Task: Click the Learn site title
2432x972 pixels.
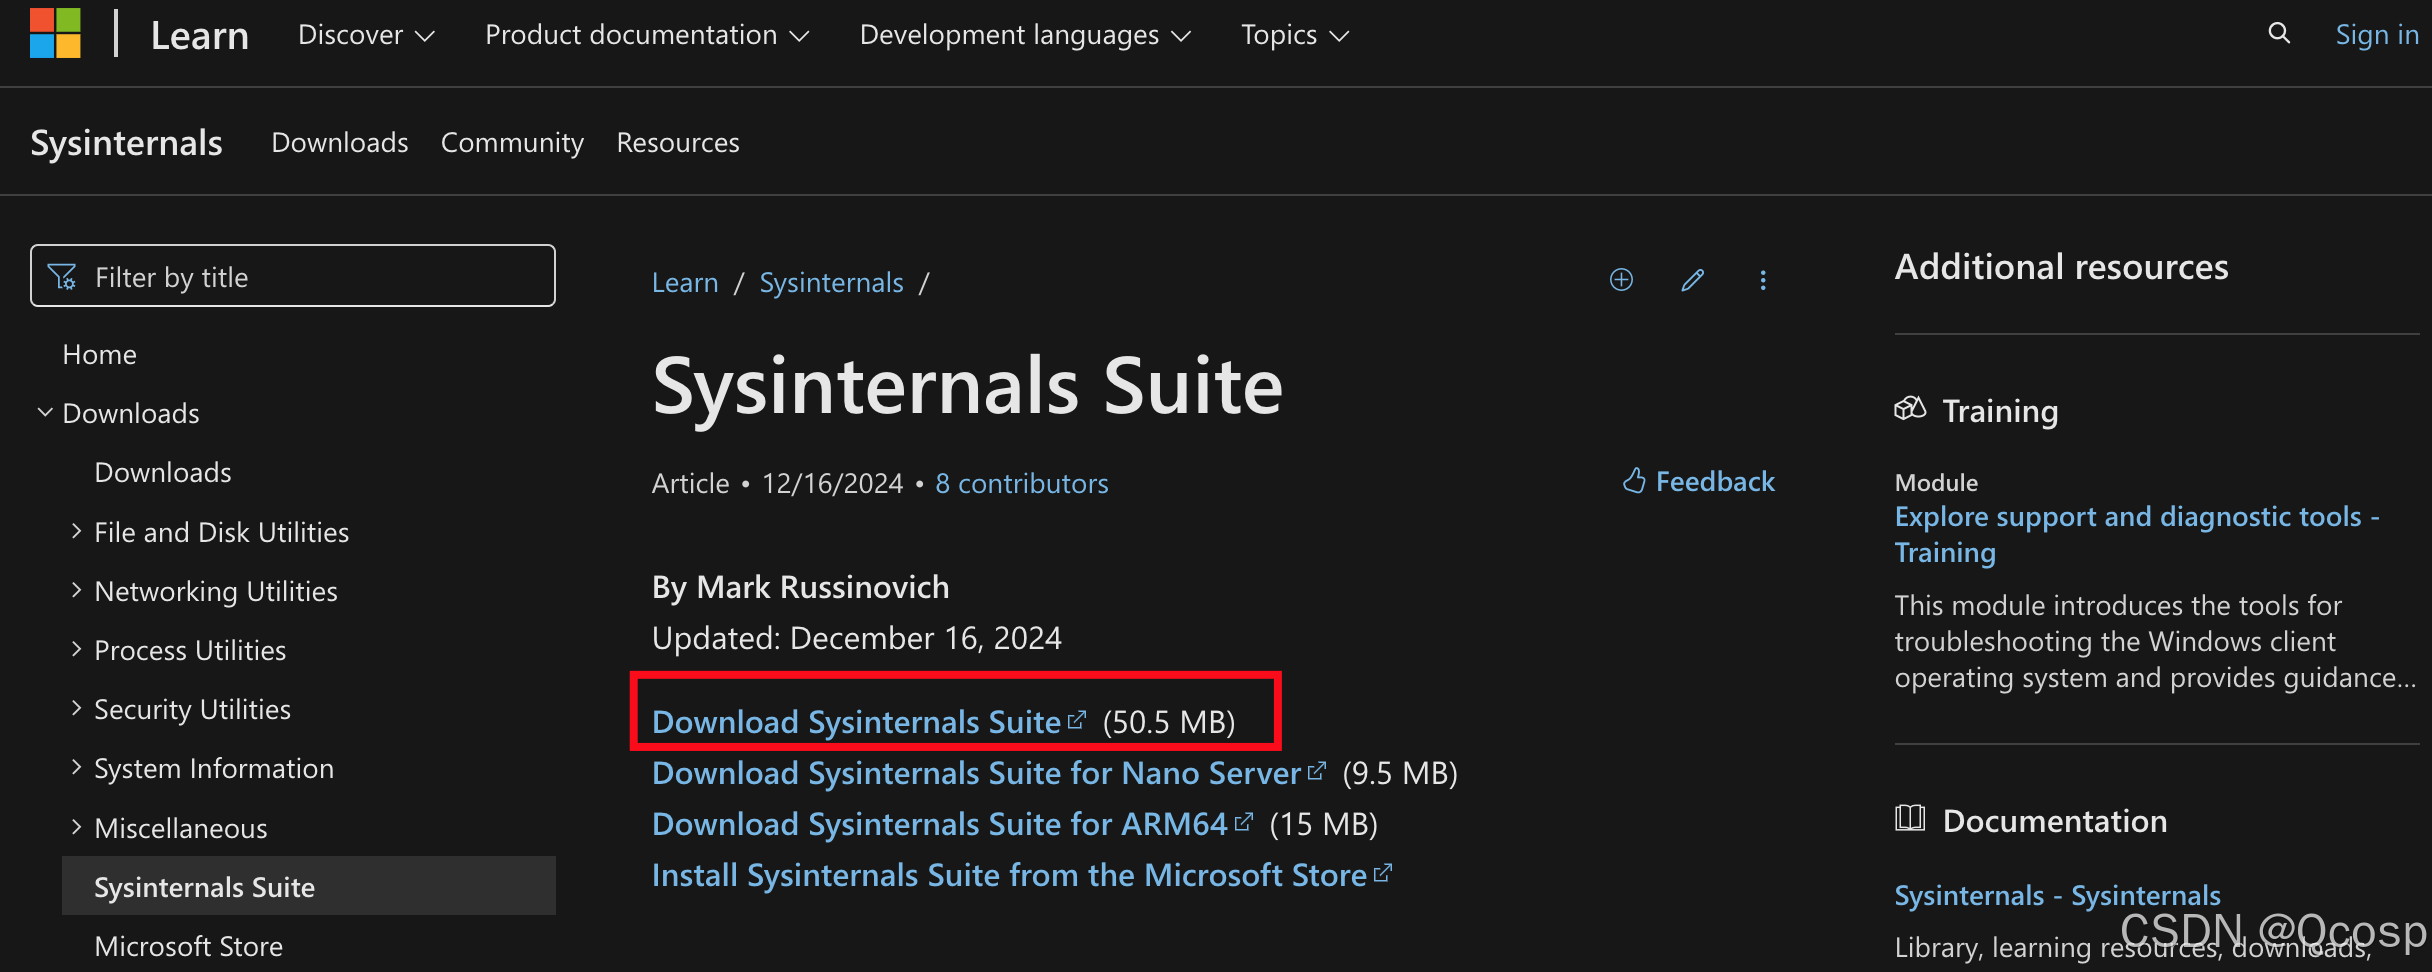Action: tap(199, 36)
